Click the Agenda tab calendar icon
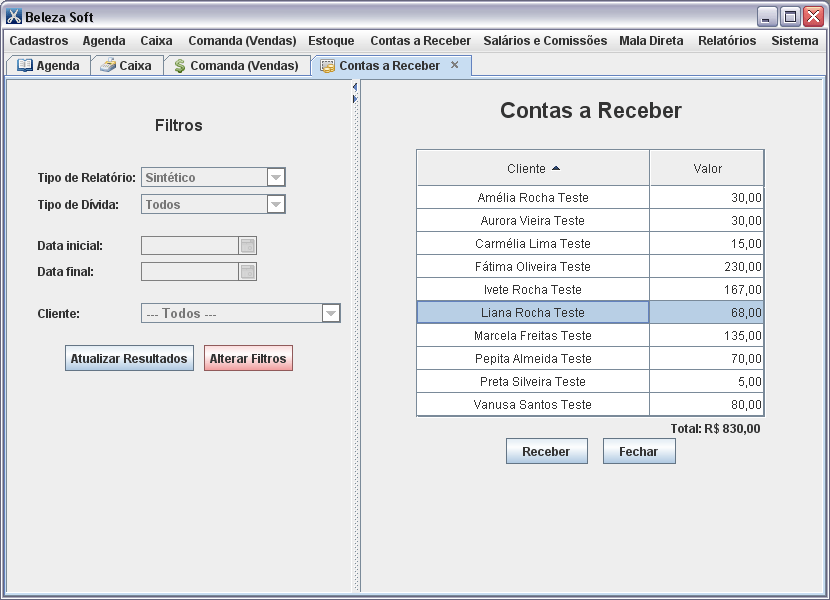 [23, 64]
